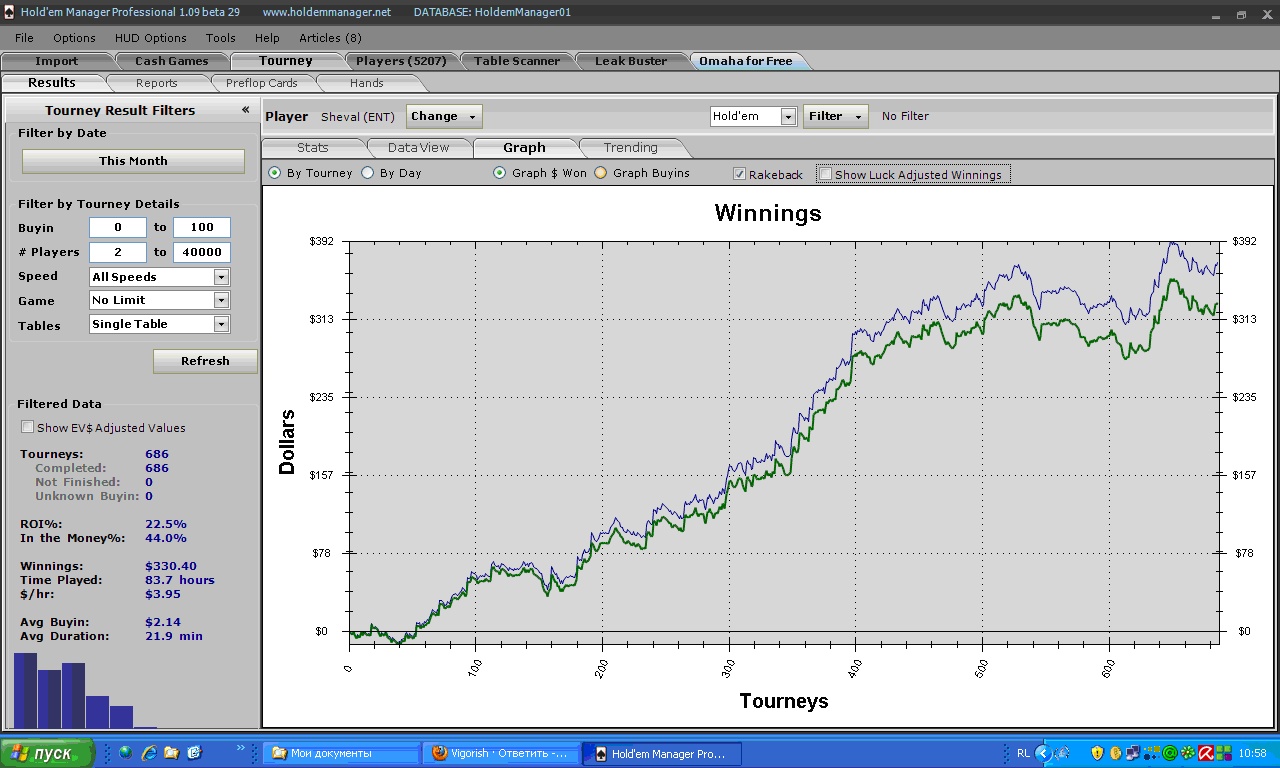Enable Show Luck Adjusted Winnings
The height and width of the screenshot is (768, 1280).
[x=826, y=174]
